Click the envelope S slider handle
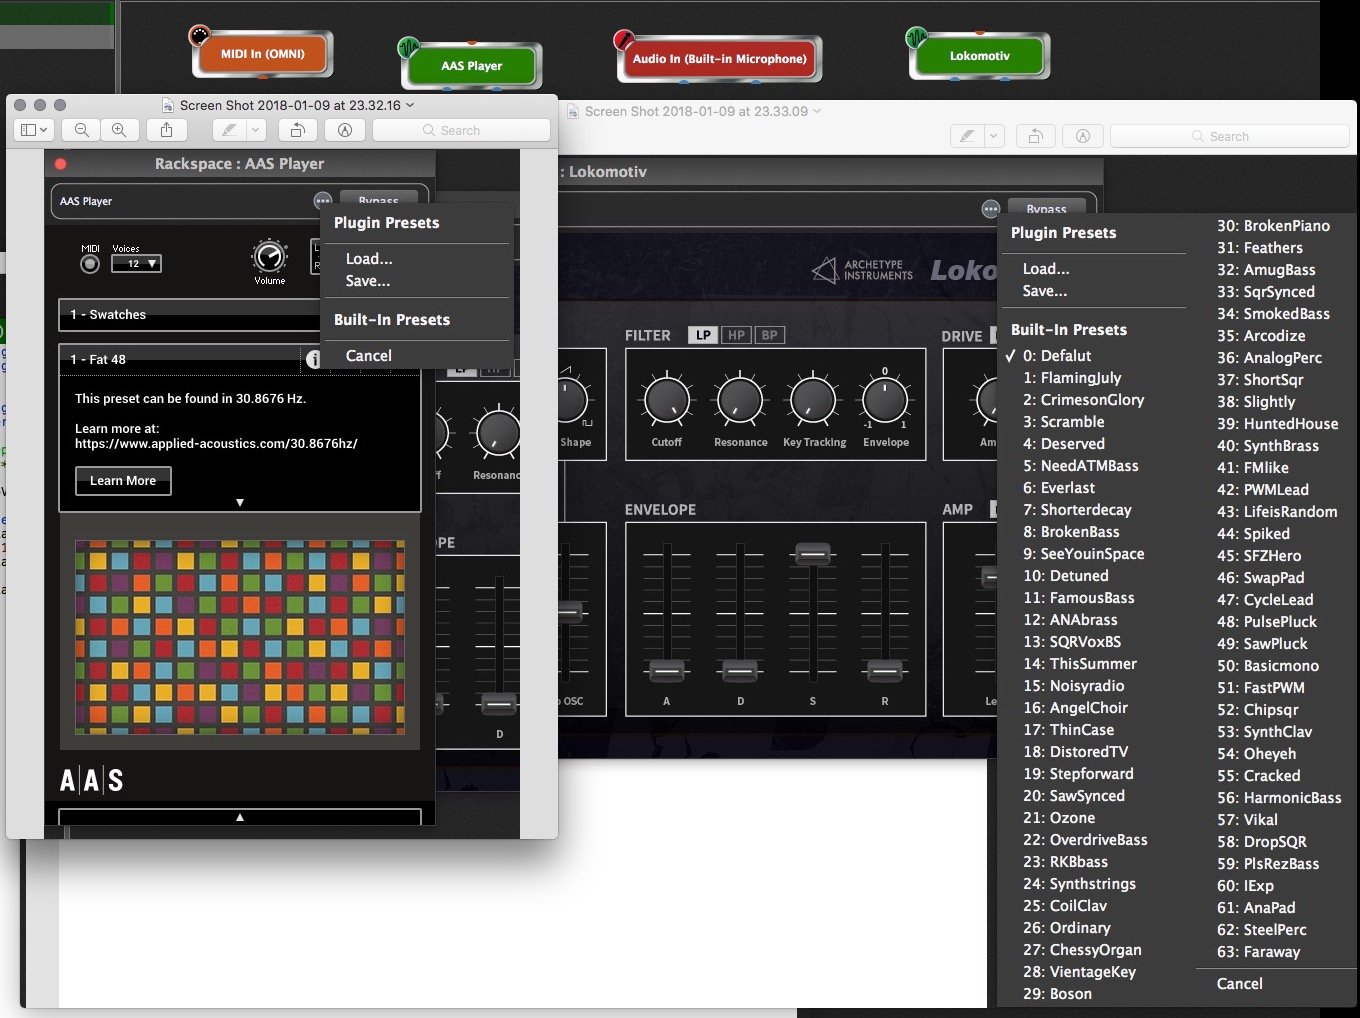This screenshot has width=1360, height=1018. click(x=813, y=553)
